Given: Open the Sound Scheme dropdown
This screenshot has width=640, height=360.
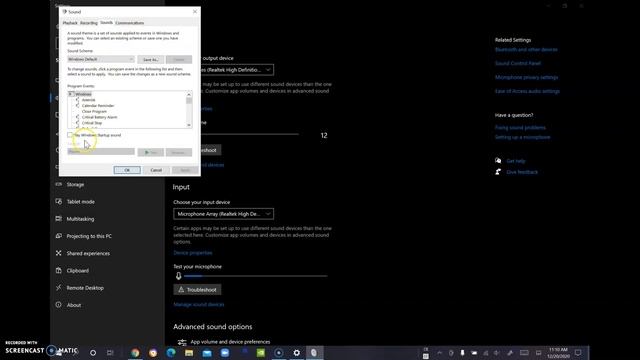Looking at the screenshot, I should click(101, 59).
